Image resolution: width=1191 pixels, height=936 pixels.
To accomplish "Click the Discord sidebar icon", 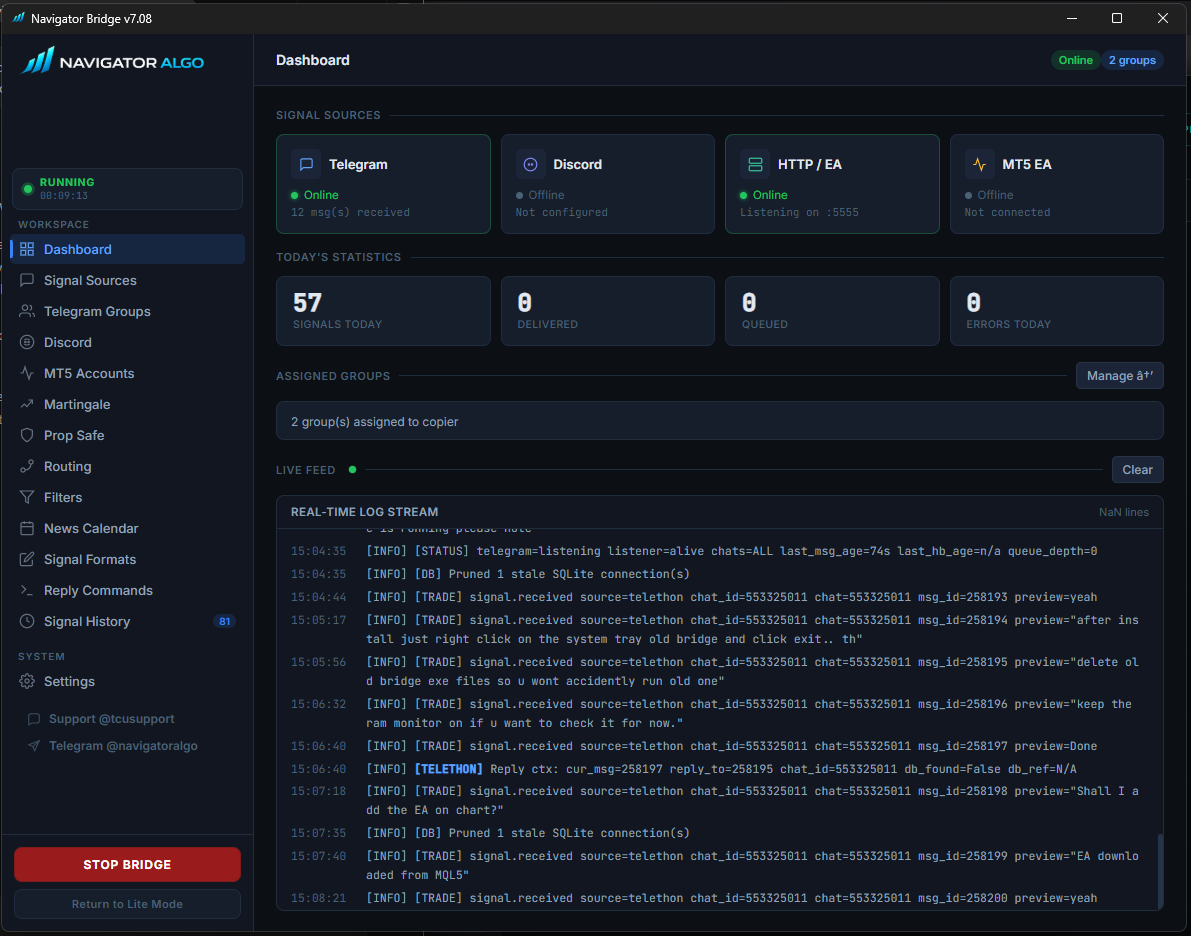I will (x=27, y=343).
